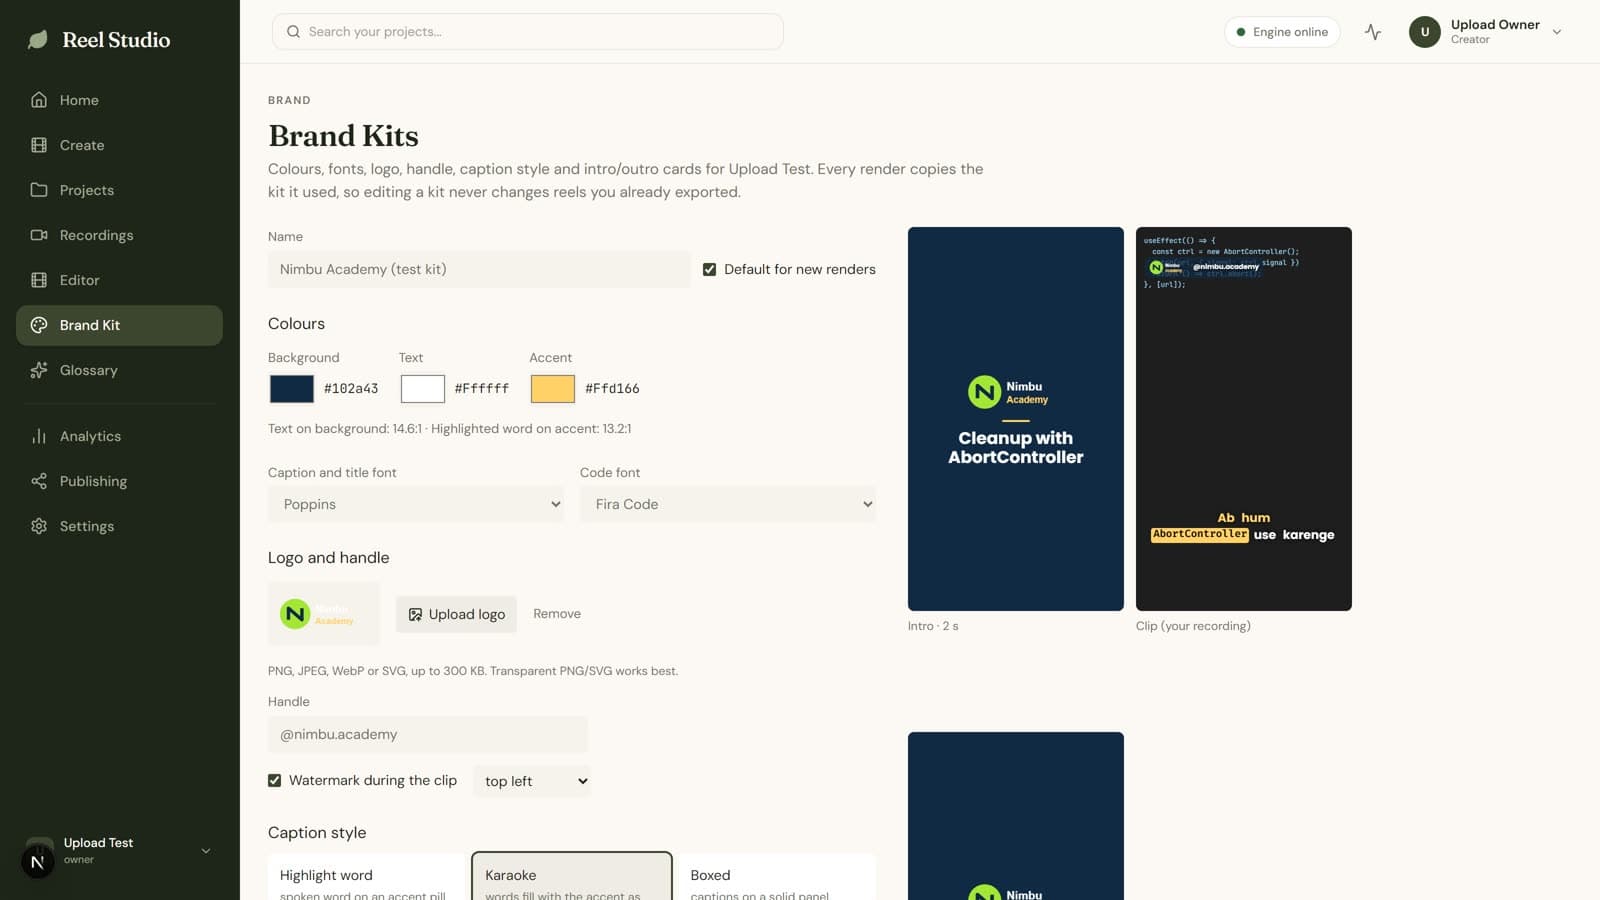Open Recordings in the sidebar
Viewport: 1600px width, 900px height.
click(x=119, y=235)
